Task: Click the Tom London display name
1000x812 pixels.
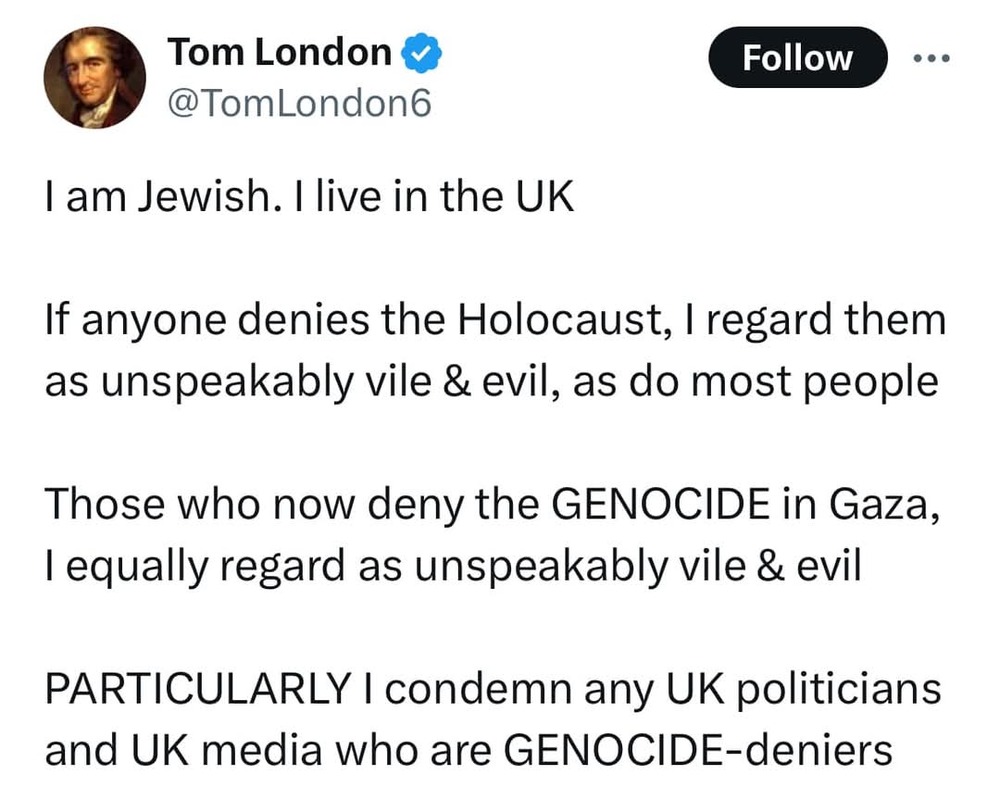Action: coord(280,54)
